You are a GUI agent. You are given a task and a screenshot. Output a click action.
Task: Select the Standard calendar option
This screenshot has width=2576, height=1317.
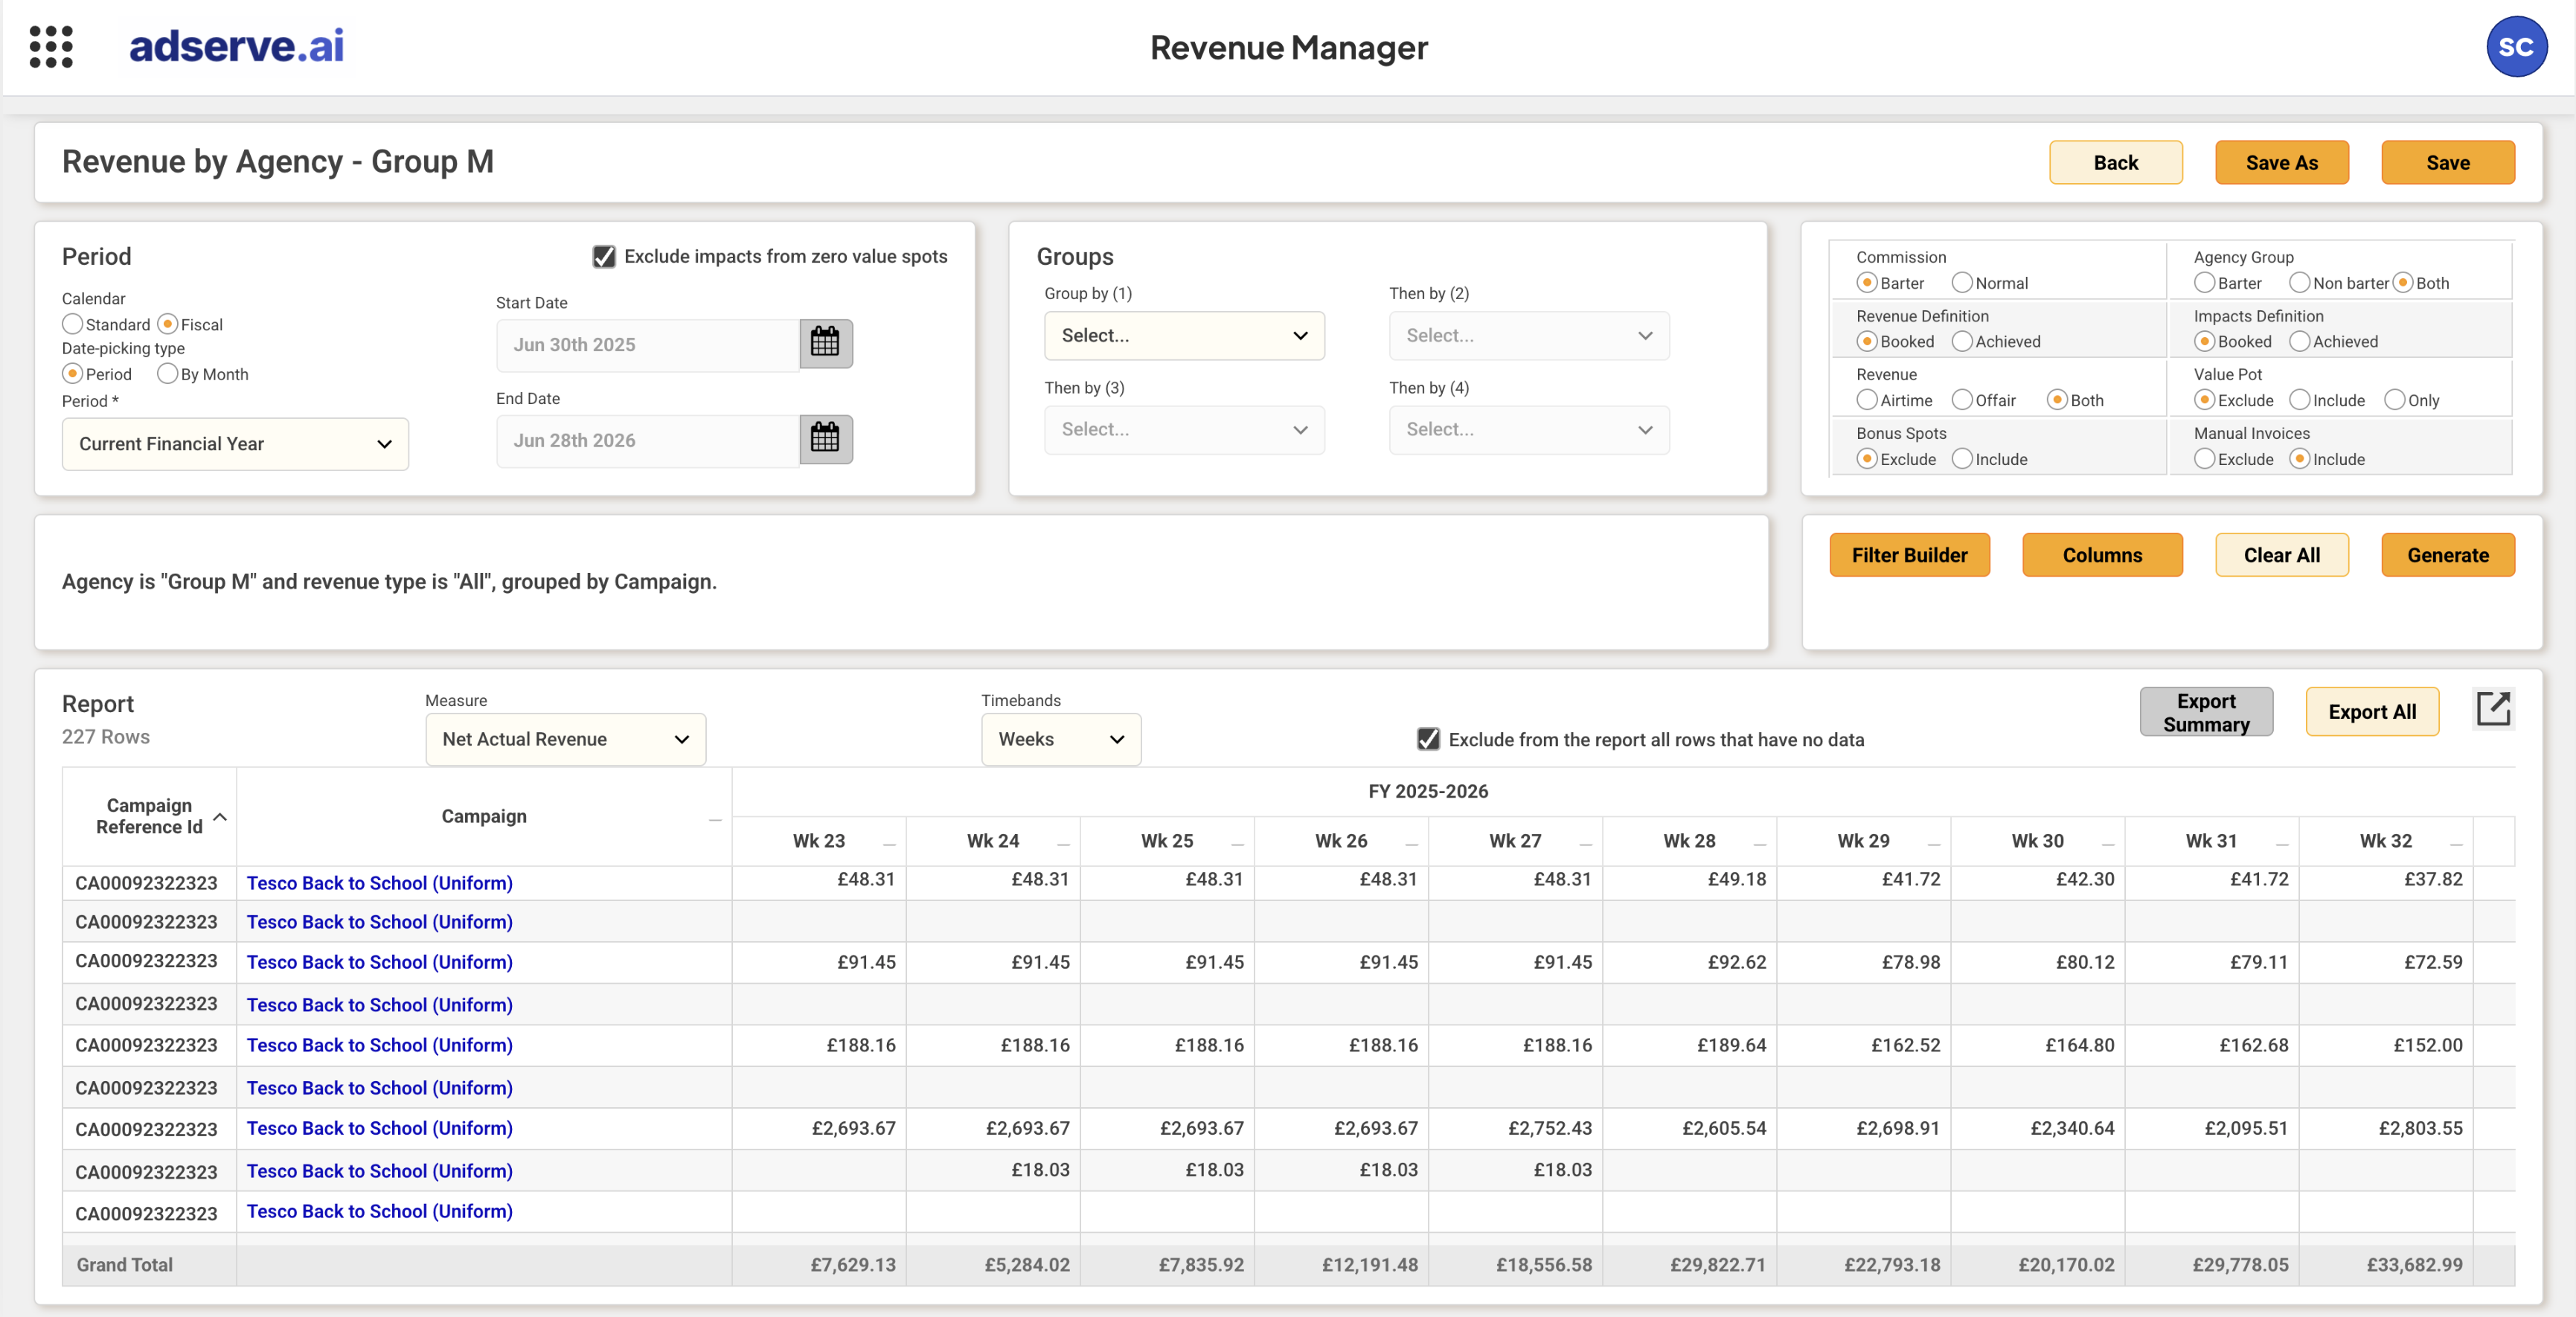pyautogui.click(x=72, y=324)
